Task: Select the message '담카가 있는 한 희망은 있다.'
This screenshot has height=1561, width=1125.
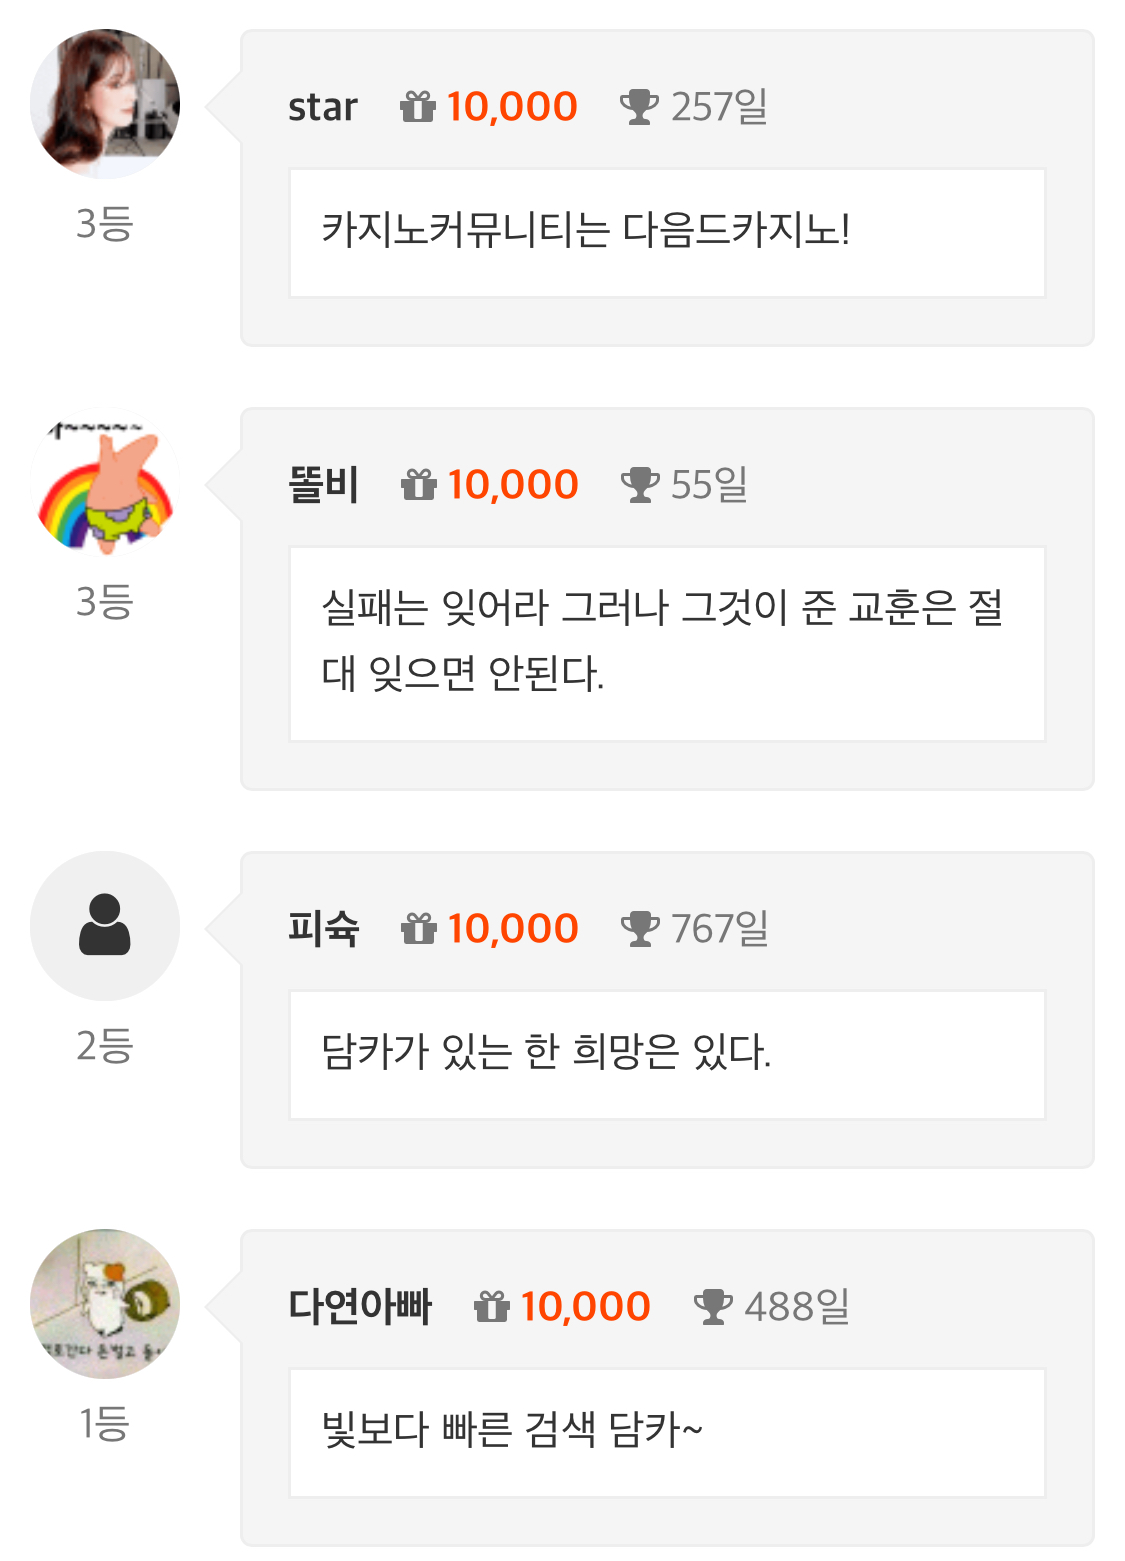Action: [x=546, y=1053]
